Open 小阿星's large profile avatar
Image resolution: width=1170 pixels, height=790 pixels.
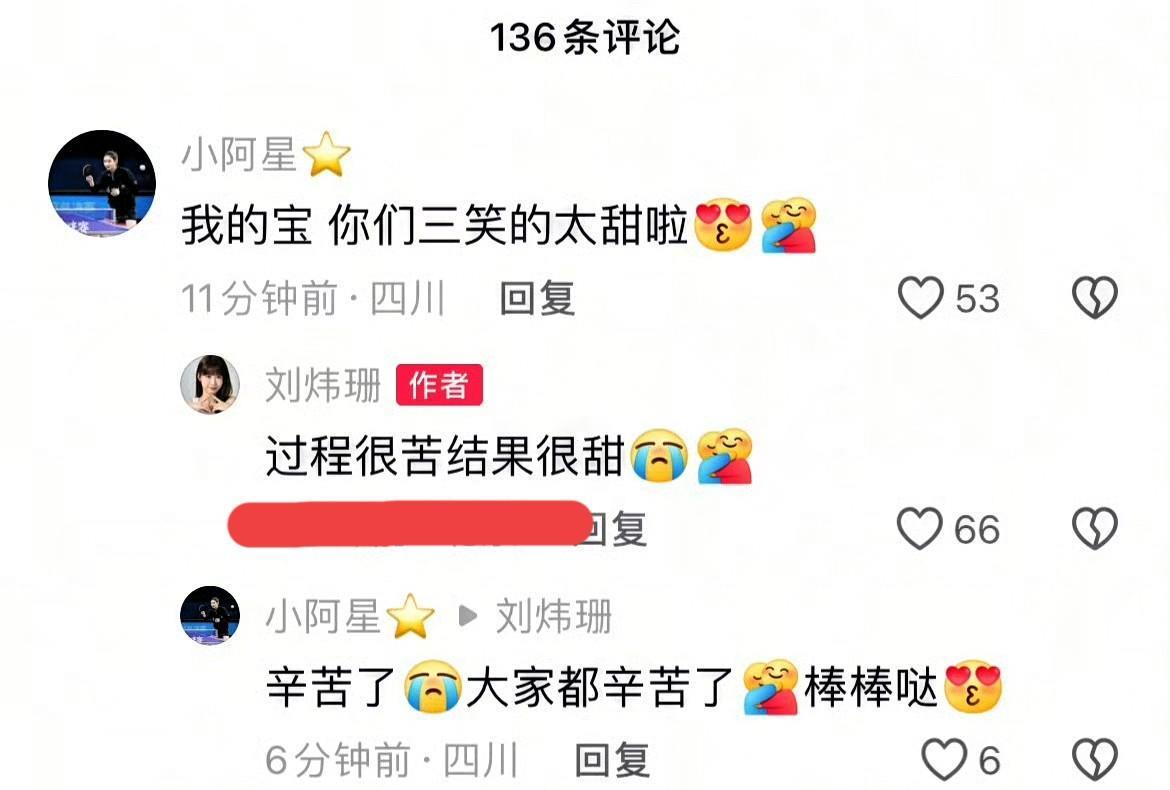tap(102, 184)
